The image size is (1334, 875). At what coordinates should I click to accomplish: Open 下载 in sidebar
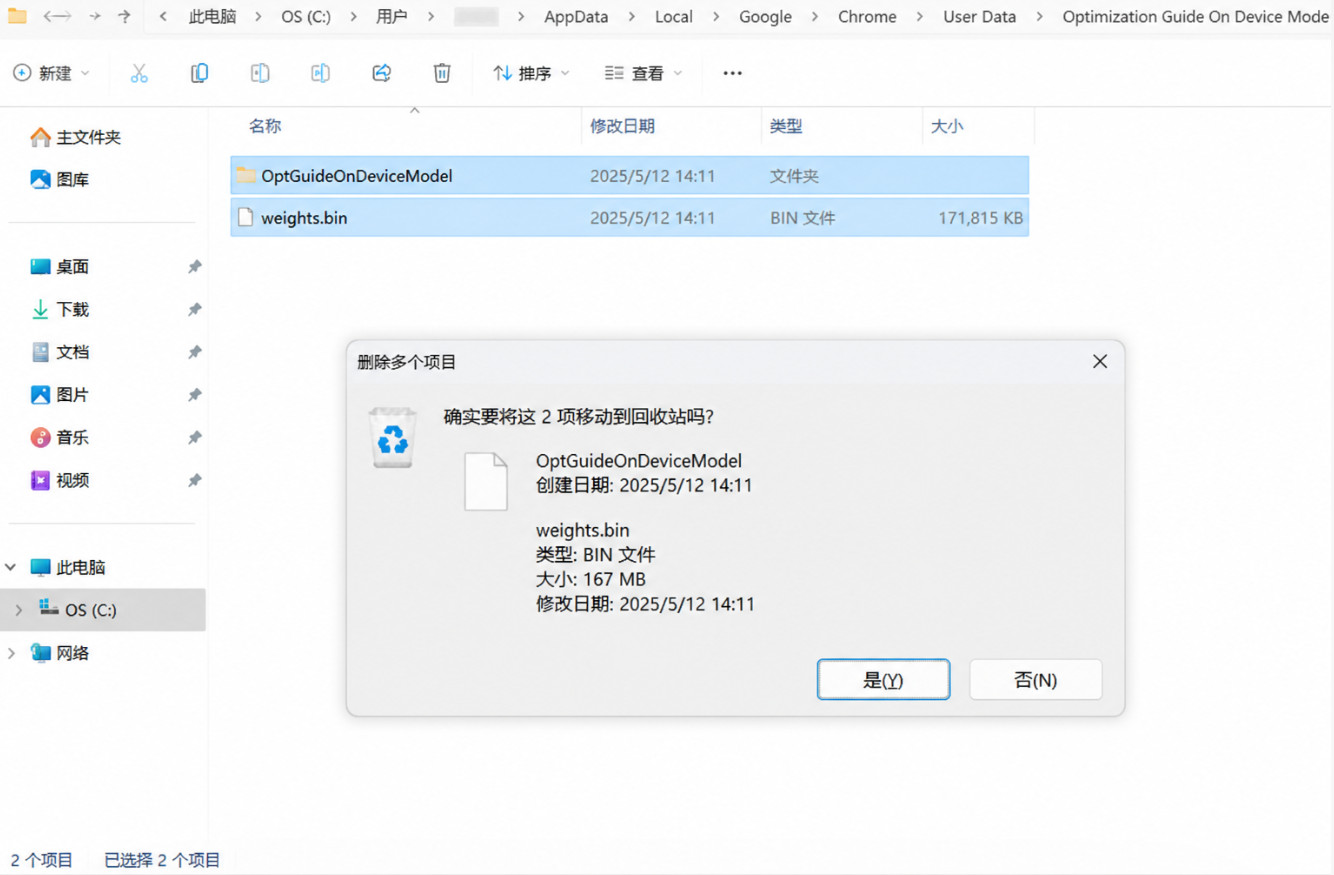click(59, 310)
